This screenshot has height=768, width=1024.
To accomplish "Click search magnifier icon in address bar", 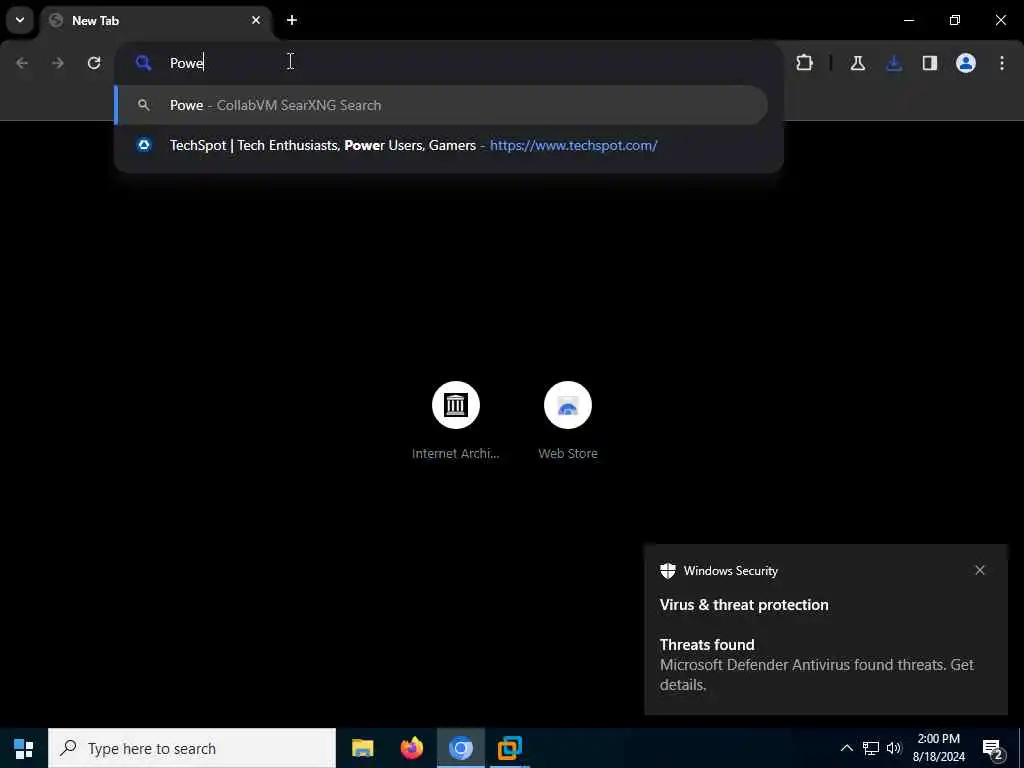I will 143,63.
